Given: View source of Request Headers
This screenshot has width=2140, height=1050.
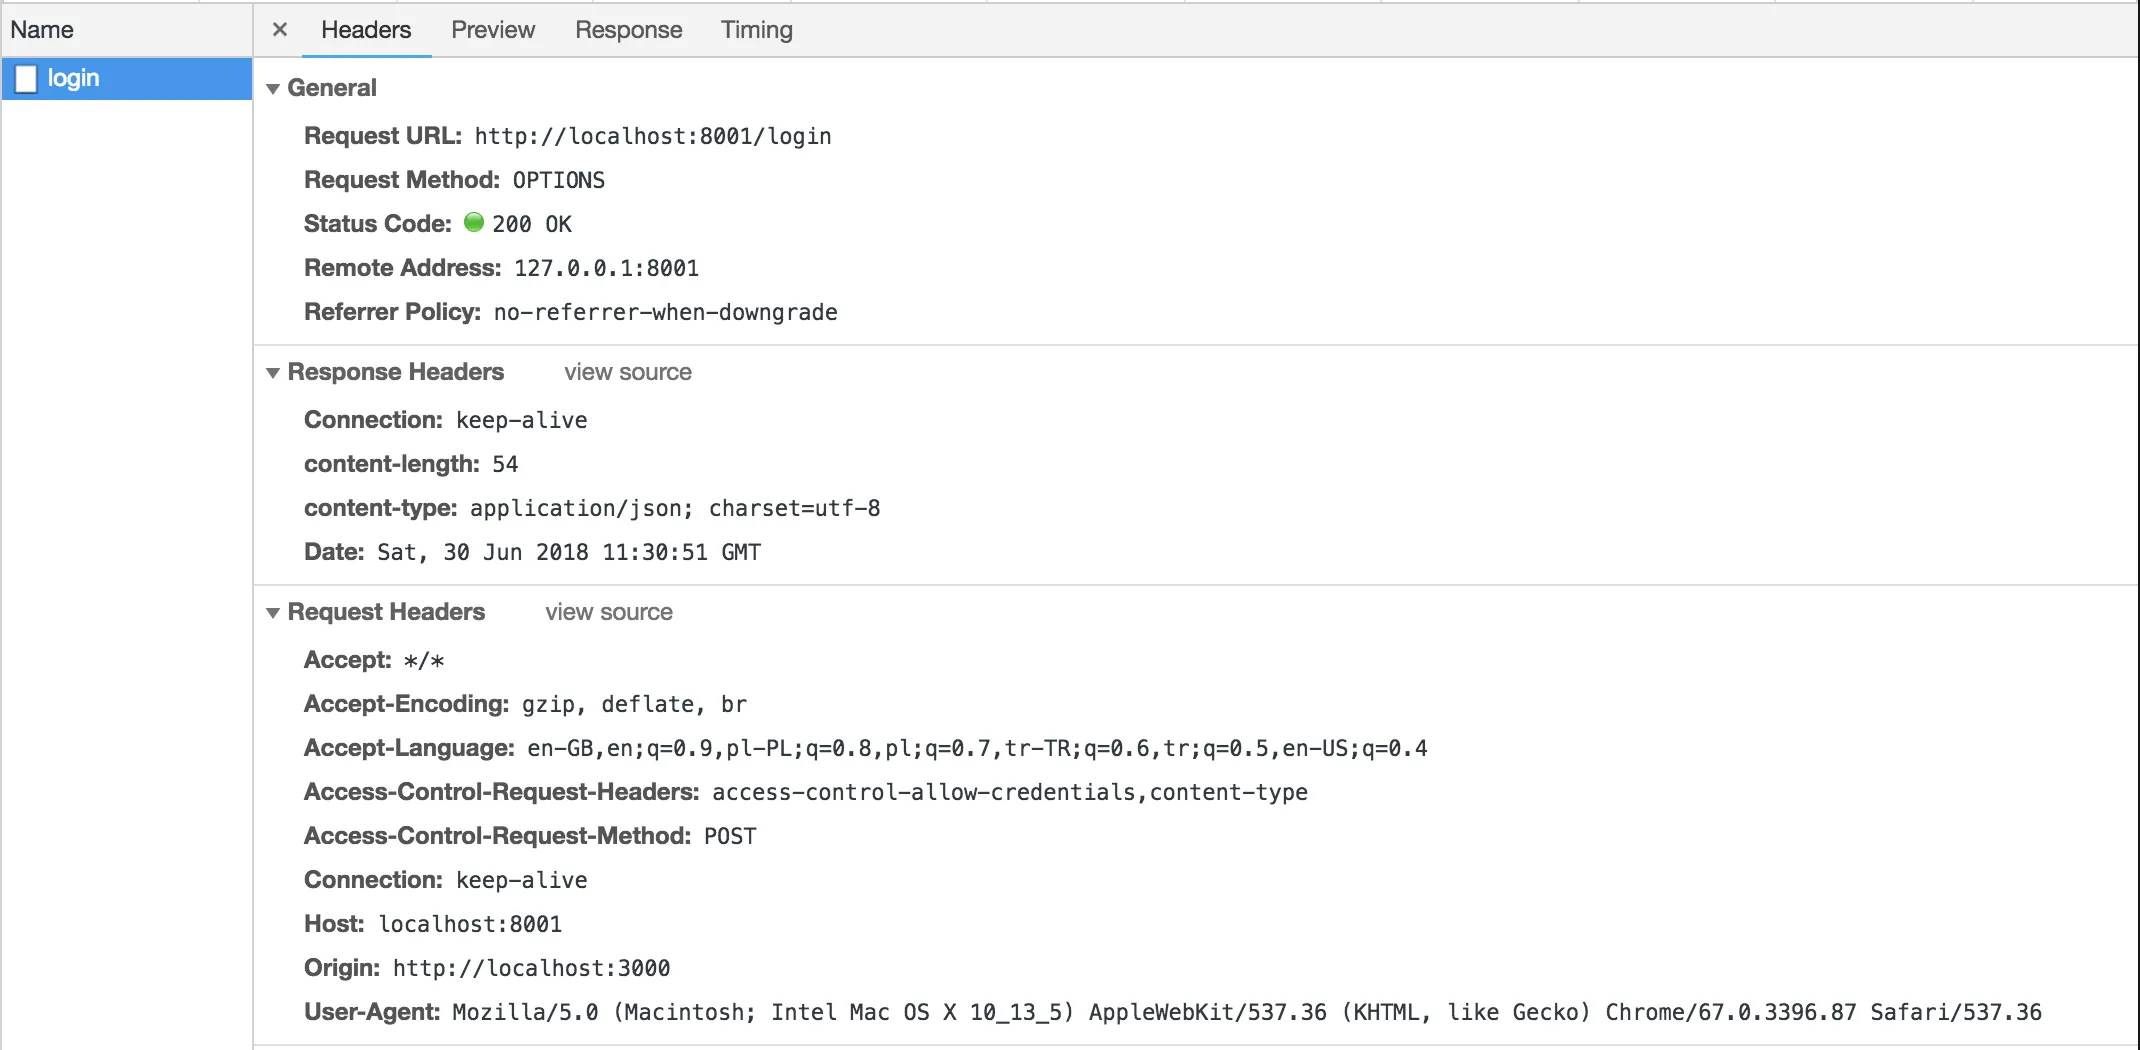Looking at the screenshot, I should click(608, 612).
